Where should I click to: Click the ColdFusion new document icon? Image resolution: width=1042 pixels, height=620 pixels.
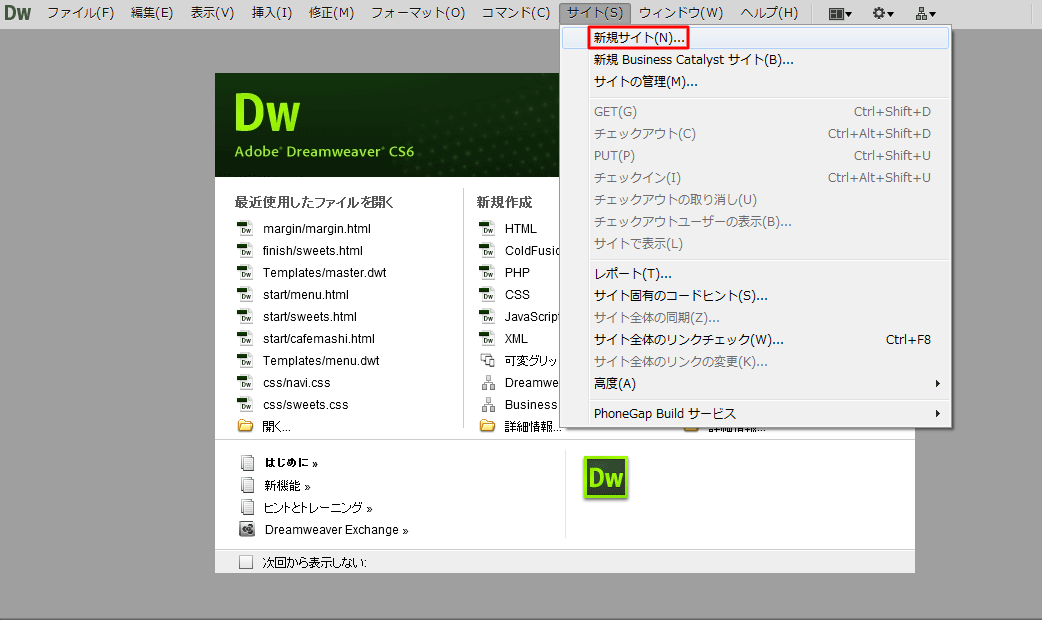point(487,251)
